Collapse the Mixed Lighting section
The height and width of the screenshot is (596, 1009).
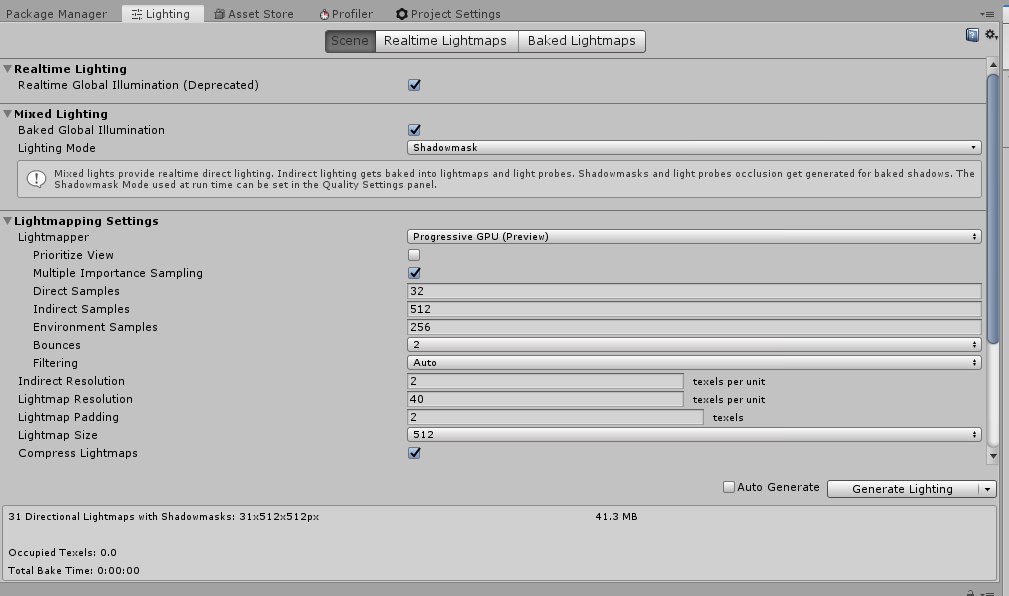(x=8, y=114)
